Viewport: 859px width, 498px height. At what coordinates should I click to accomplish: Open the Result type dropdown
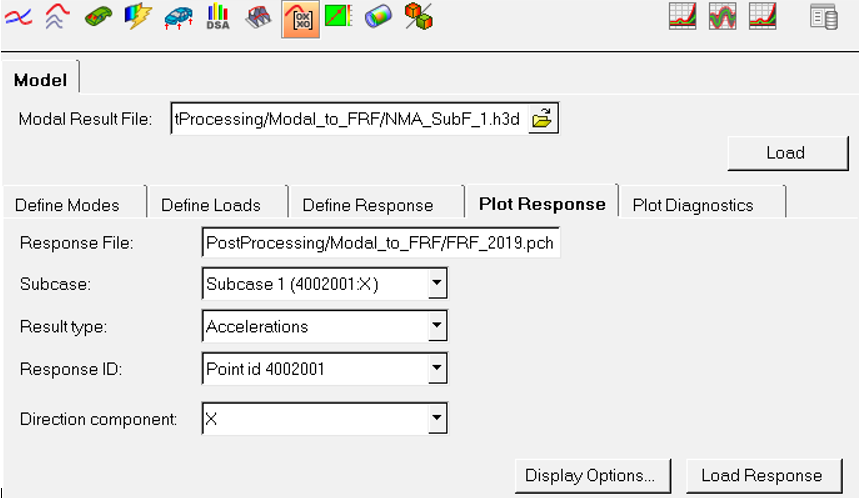pyautogui.click(x=436, y=326)
